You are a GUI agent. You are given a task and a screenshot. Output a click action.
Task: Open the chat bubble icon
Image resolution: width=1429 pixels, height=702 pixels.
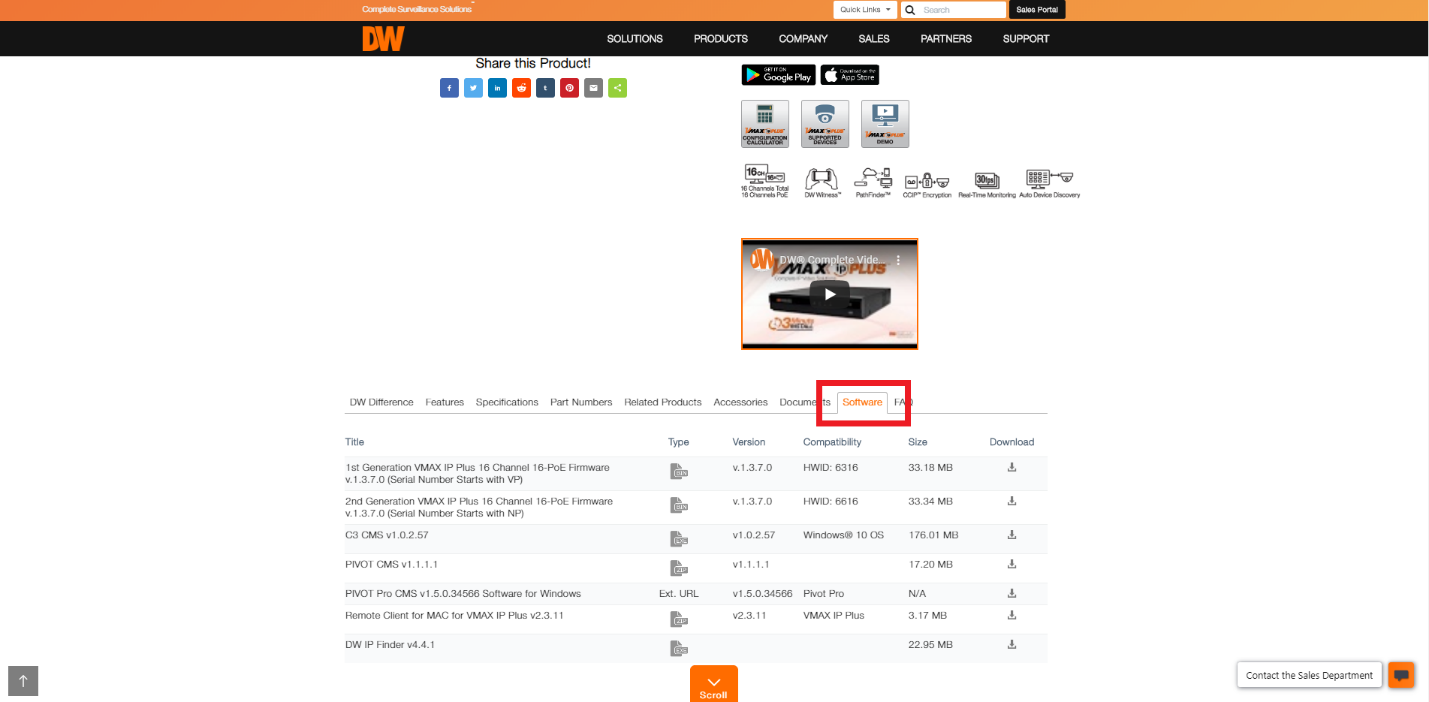(1401, 675)
